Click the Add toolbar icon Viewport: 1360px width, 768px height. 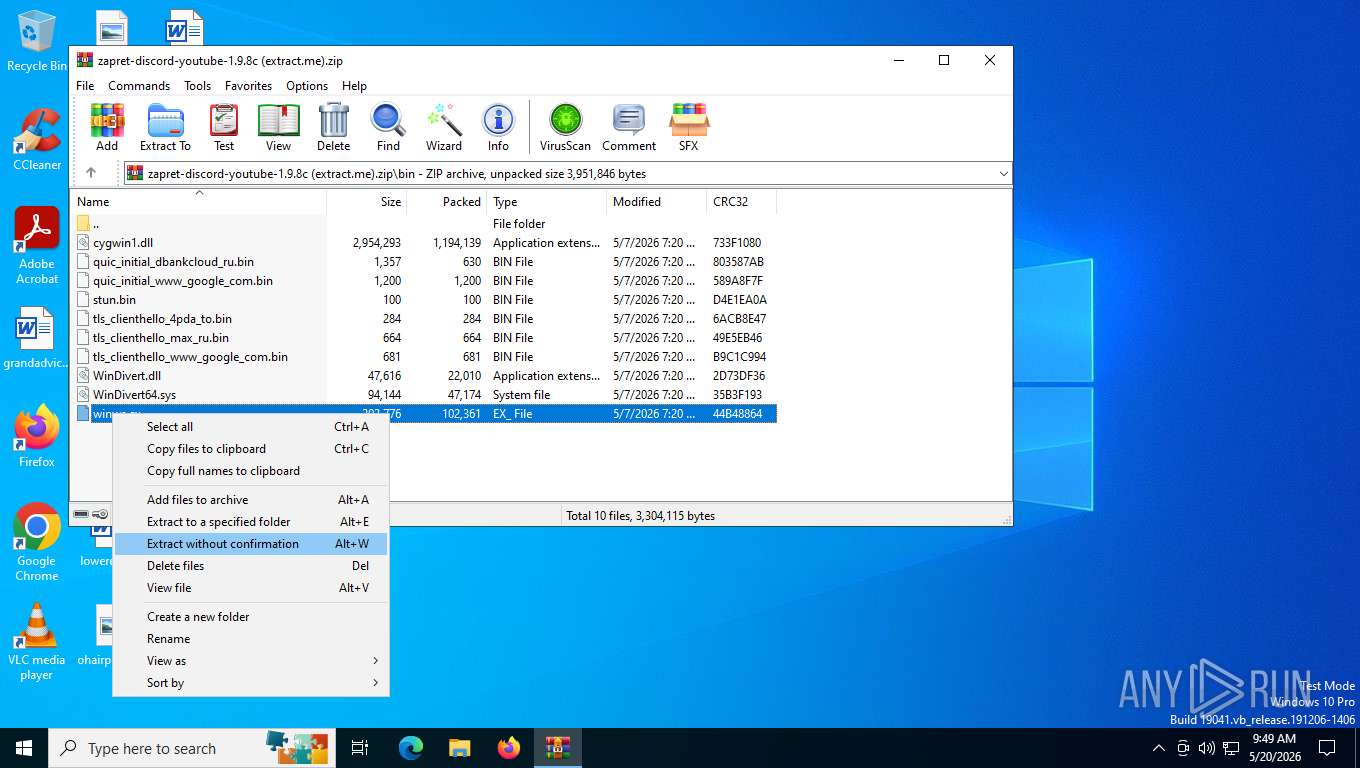point(107,127)
